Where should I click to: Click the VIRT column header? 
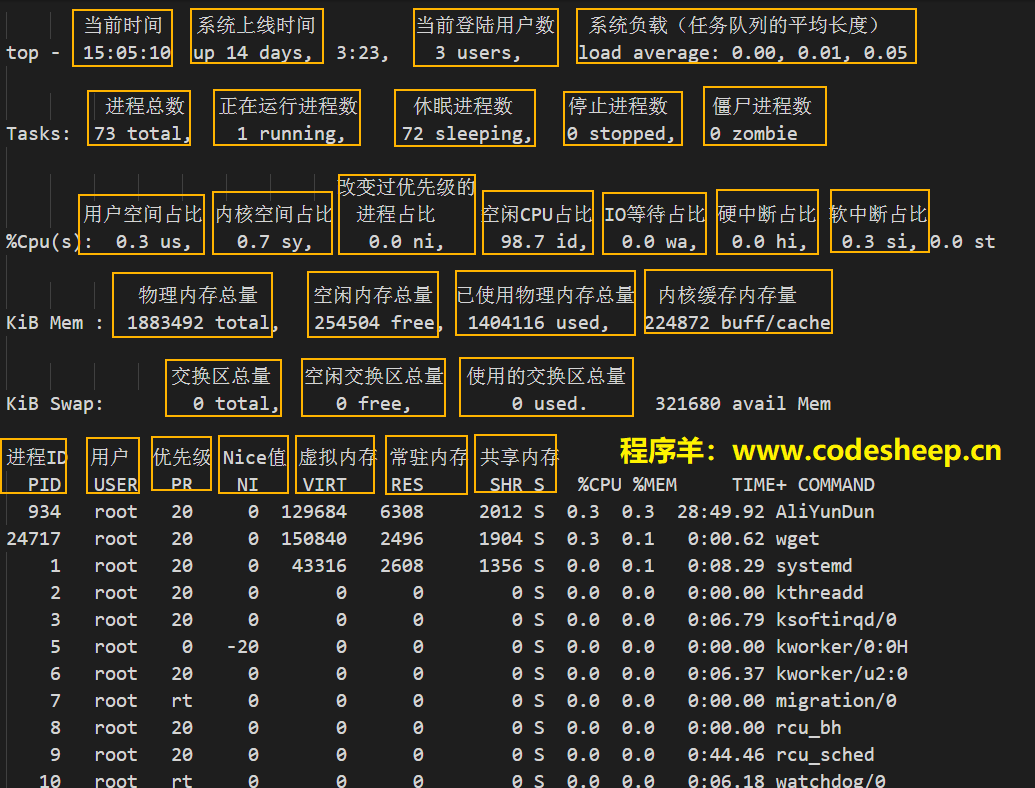(x=325, y=485)
